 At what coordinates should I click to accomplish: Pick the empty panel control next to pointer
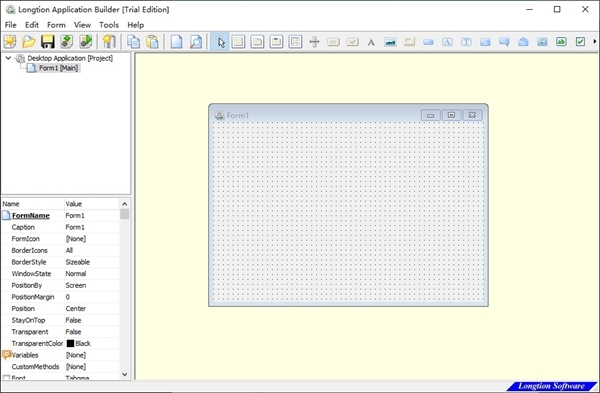click(238, 41)
